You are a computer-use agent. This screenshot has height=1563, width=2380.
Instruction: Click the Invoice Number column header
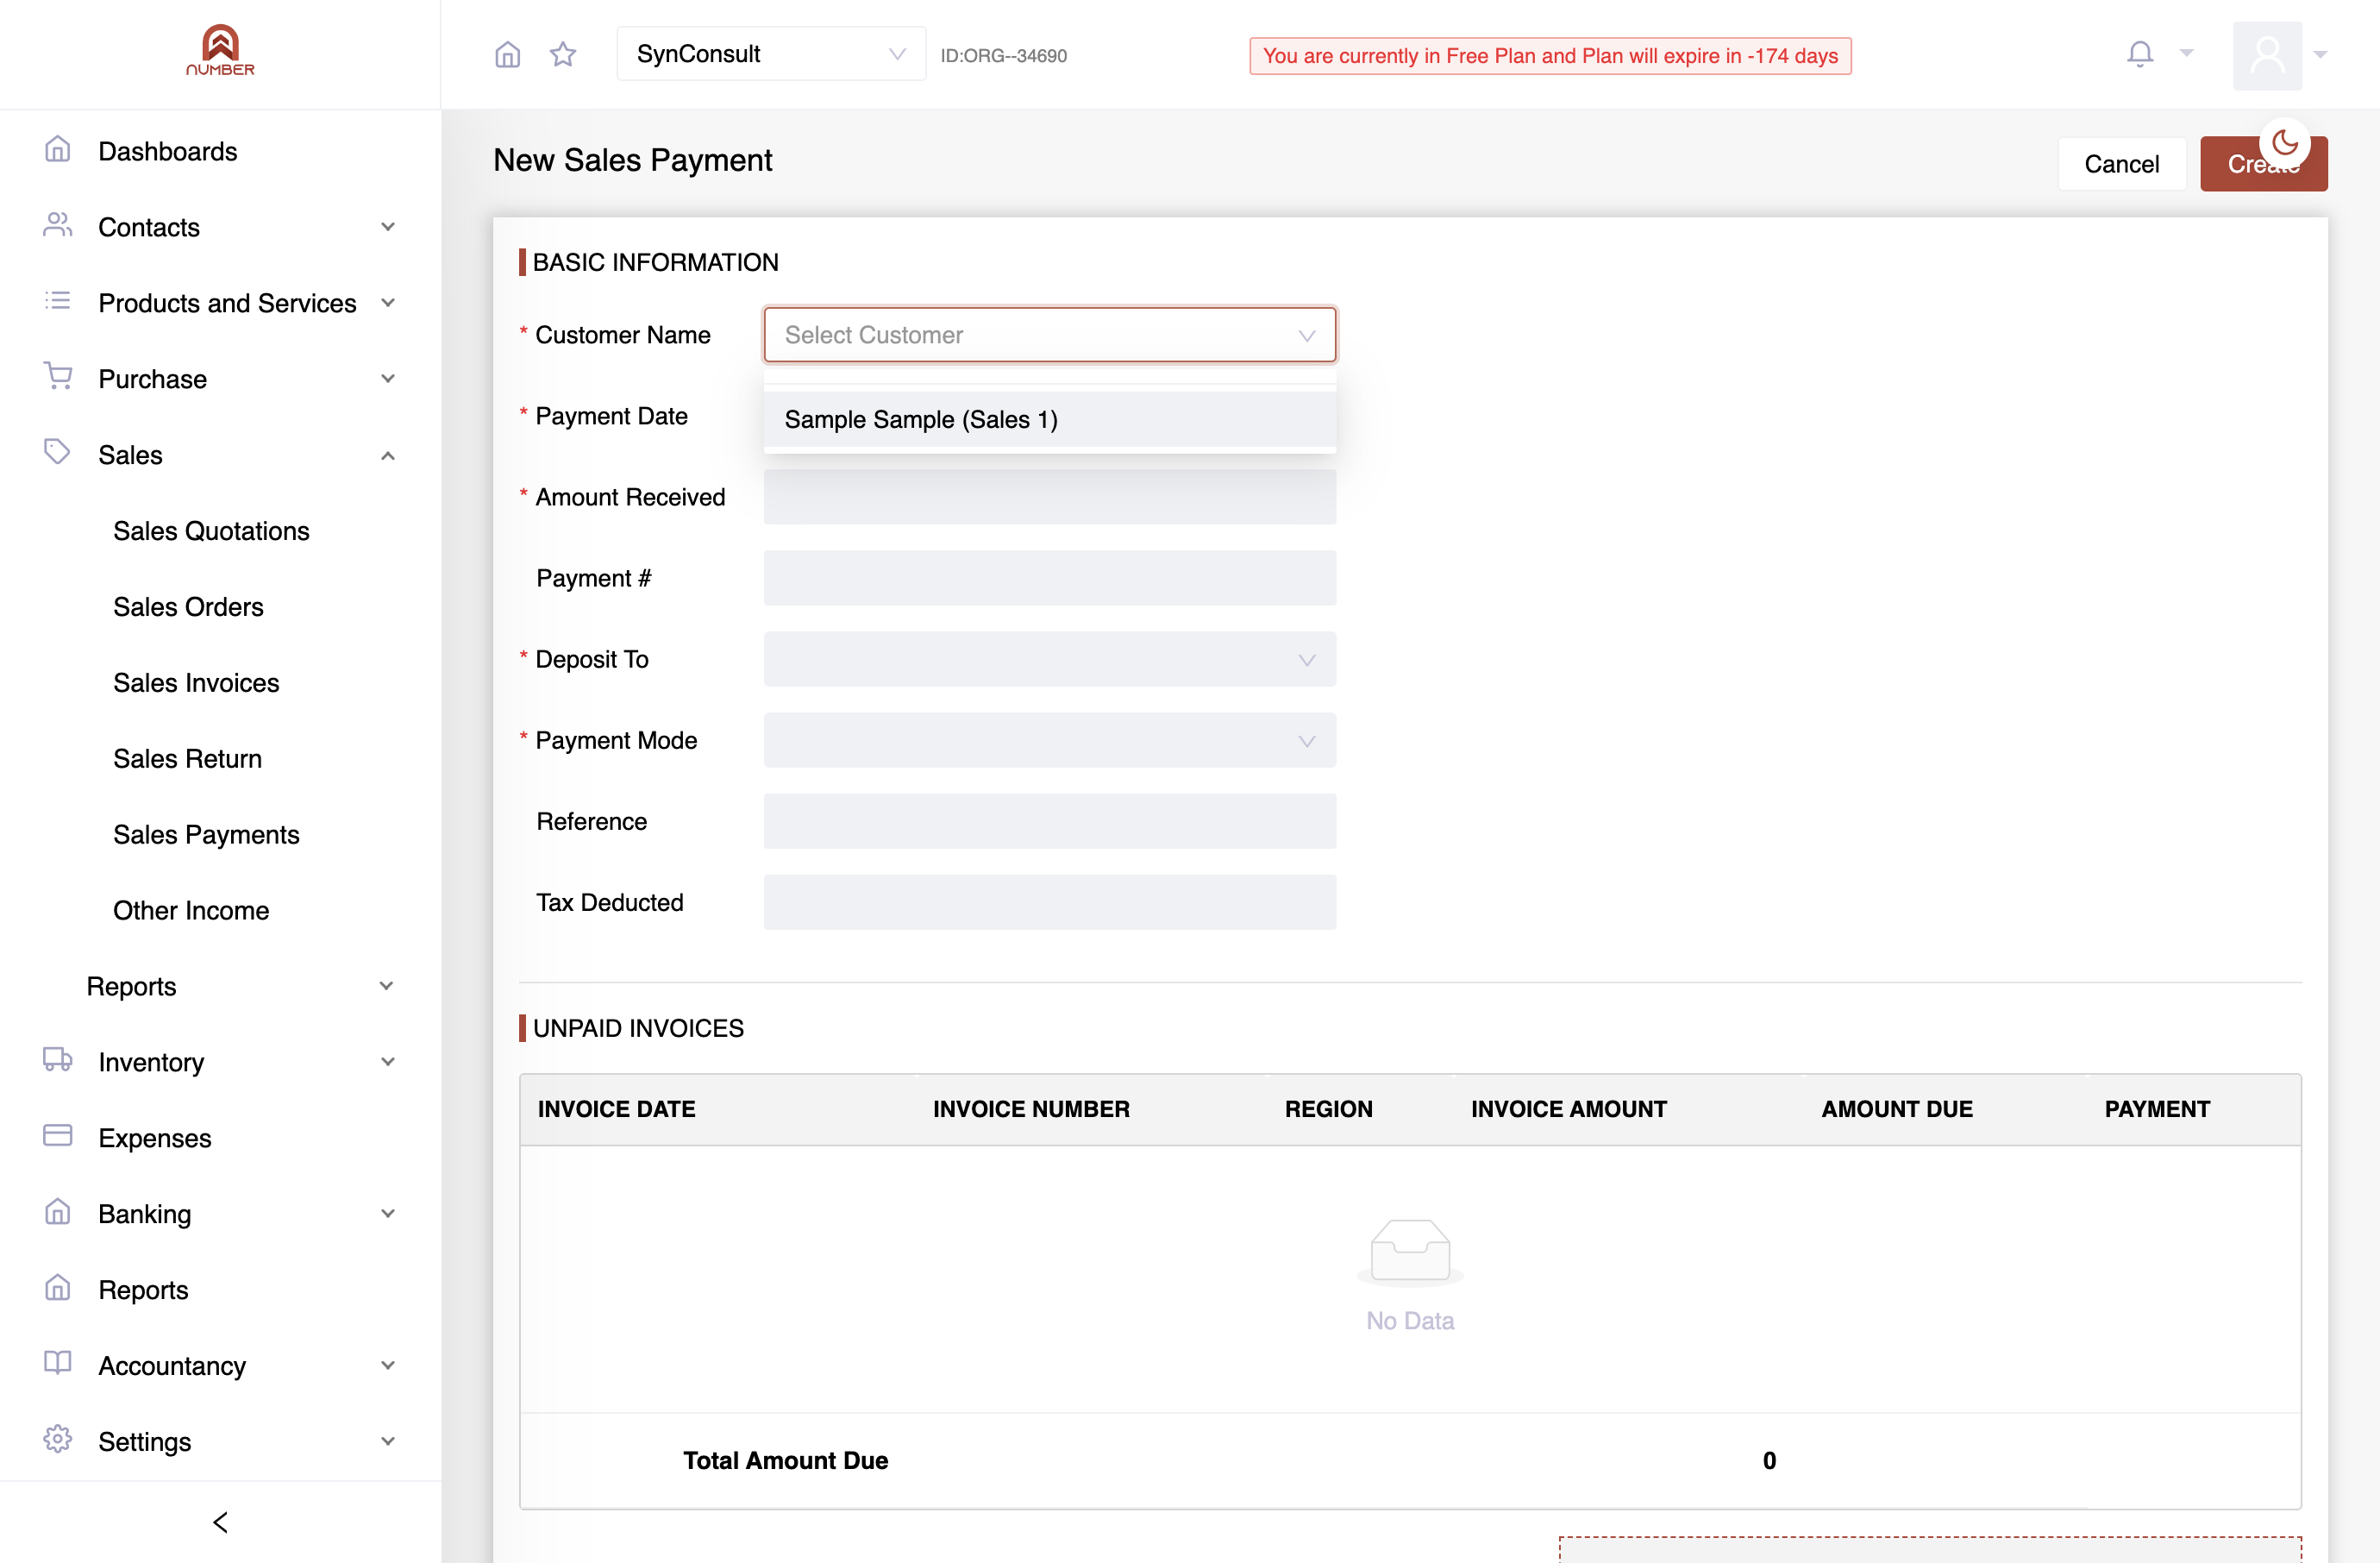[x=1031, y=1109]
